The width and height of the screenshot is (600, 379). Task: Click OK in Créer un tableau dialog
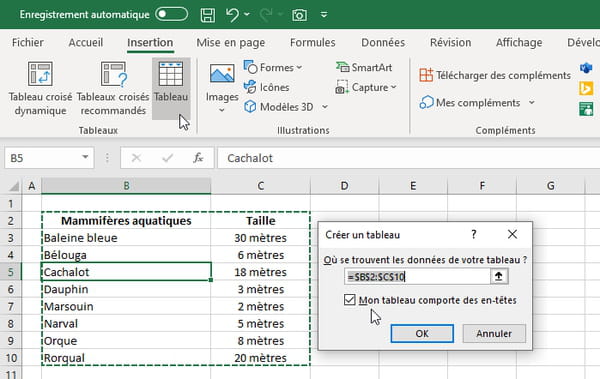pos(422,333)
